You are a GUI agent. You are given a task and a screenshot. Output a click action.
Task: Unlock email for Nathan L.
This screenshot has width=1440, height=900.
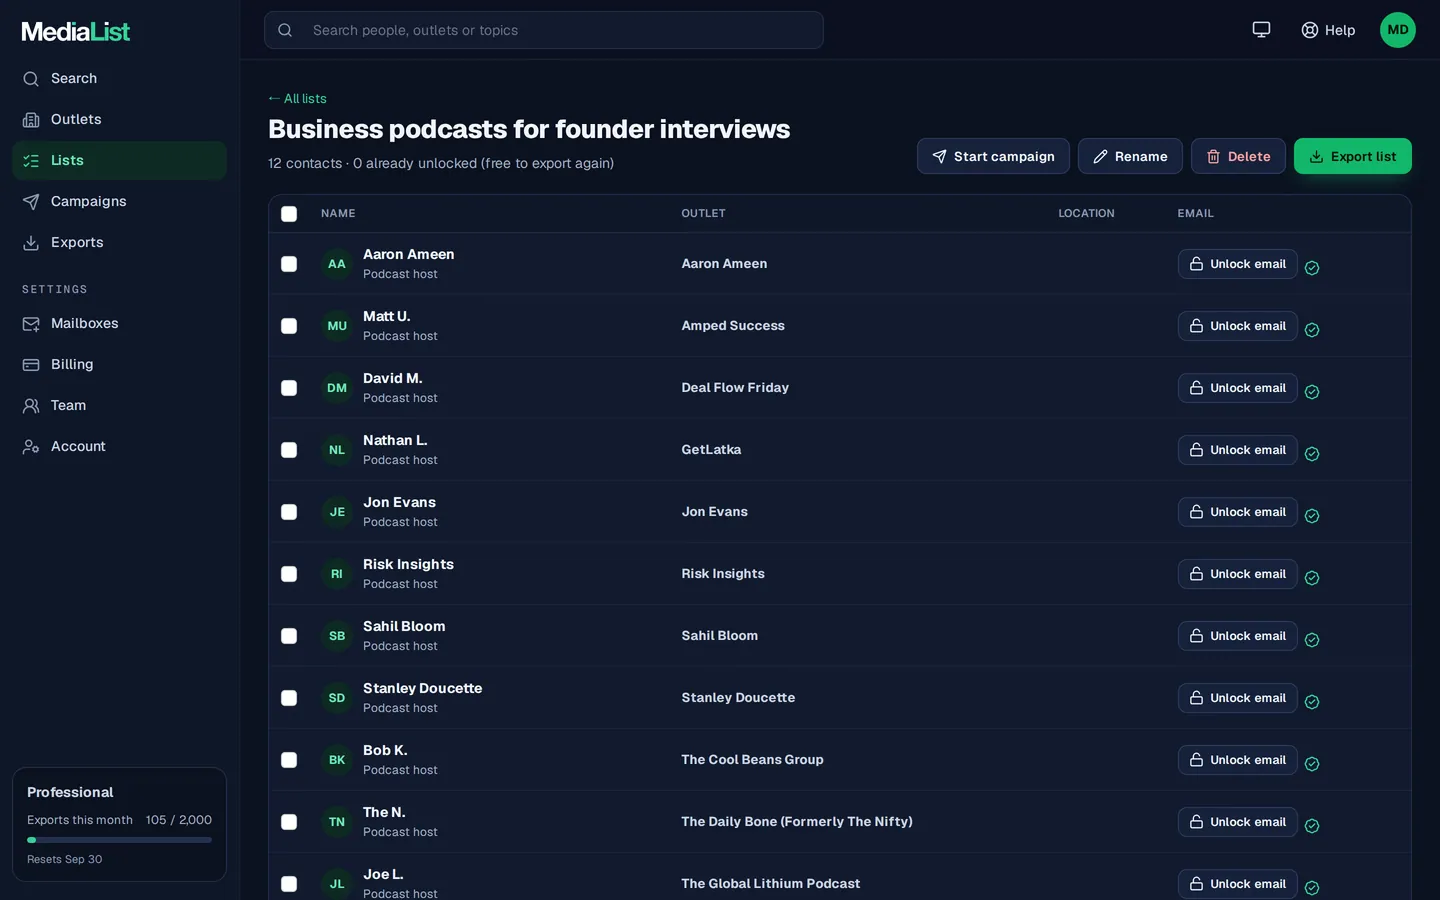tap(1237, 450)
